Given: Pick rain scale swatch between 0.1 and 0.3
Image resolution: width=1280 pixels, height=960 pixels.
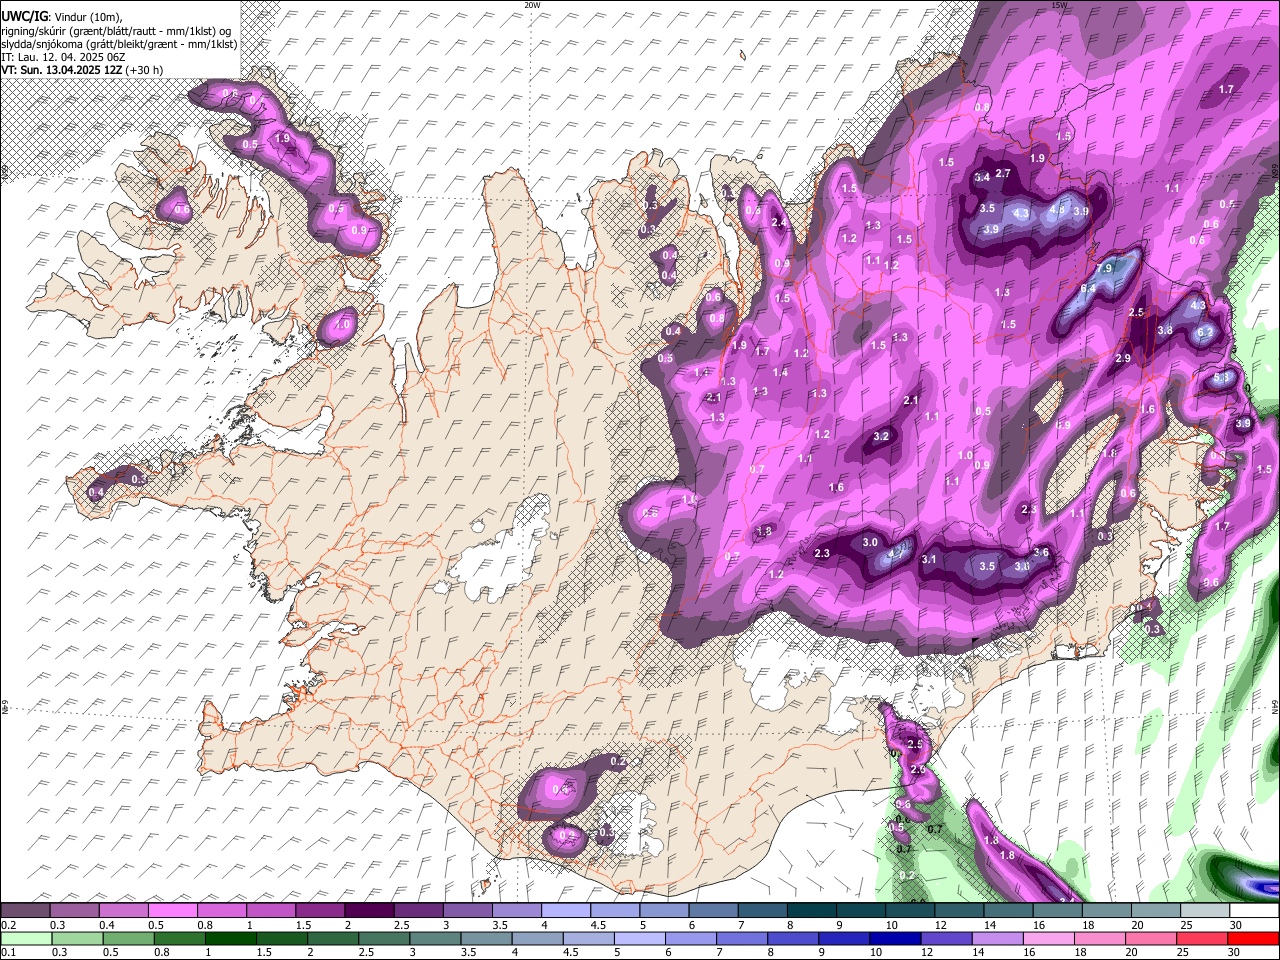Looking at the screenshot, I should click(x=25, y=939).
